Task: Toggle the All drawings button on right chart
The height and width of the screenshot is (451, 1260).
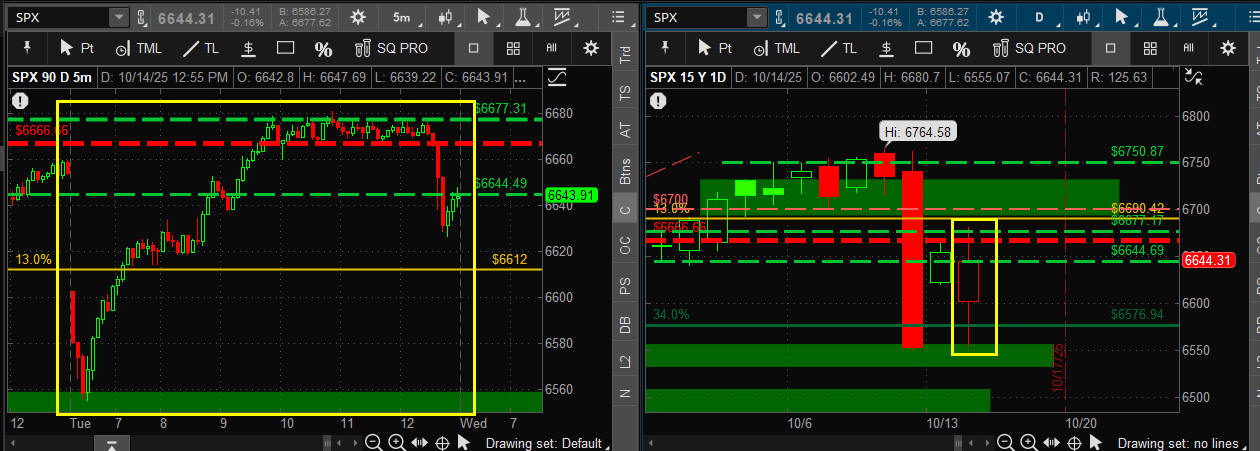Action: click(1189, 48)
